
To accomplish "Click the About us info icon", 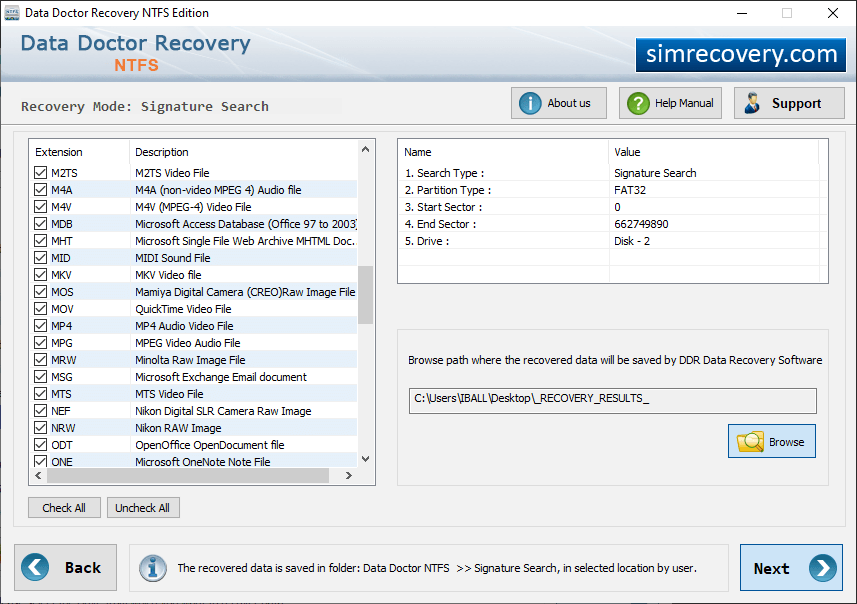I will click(530, 103).
